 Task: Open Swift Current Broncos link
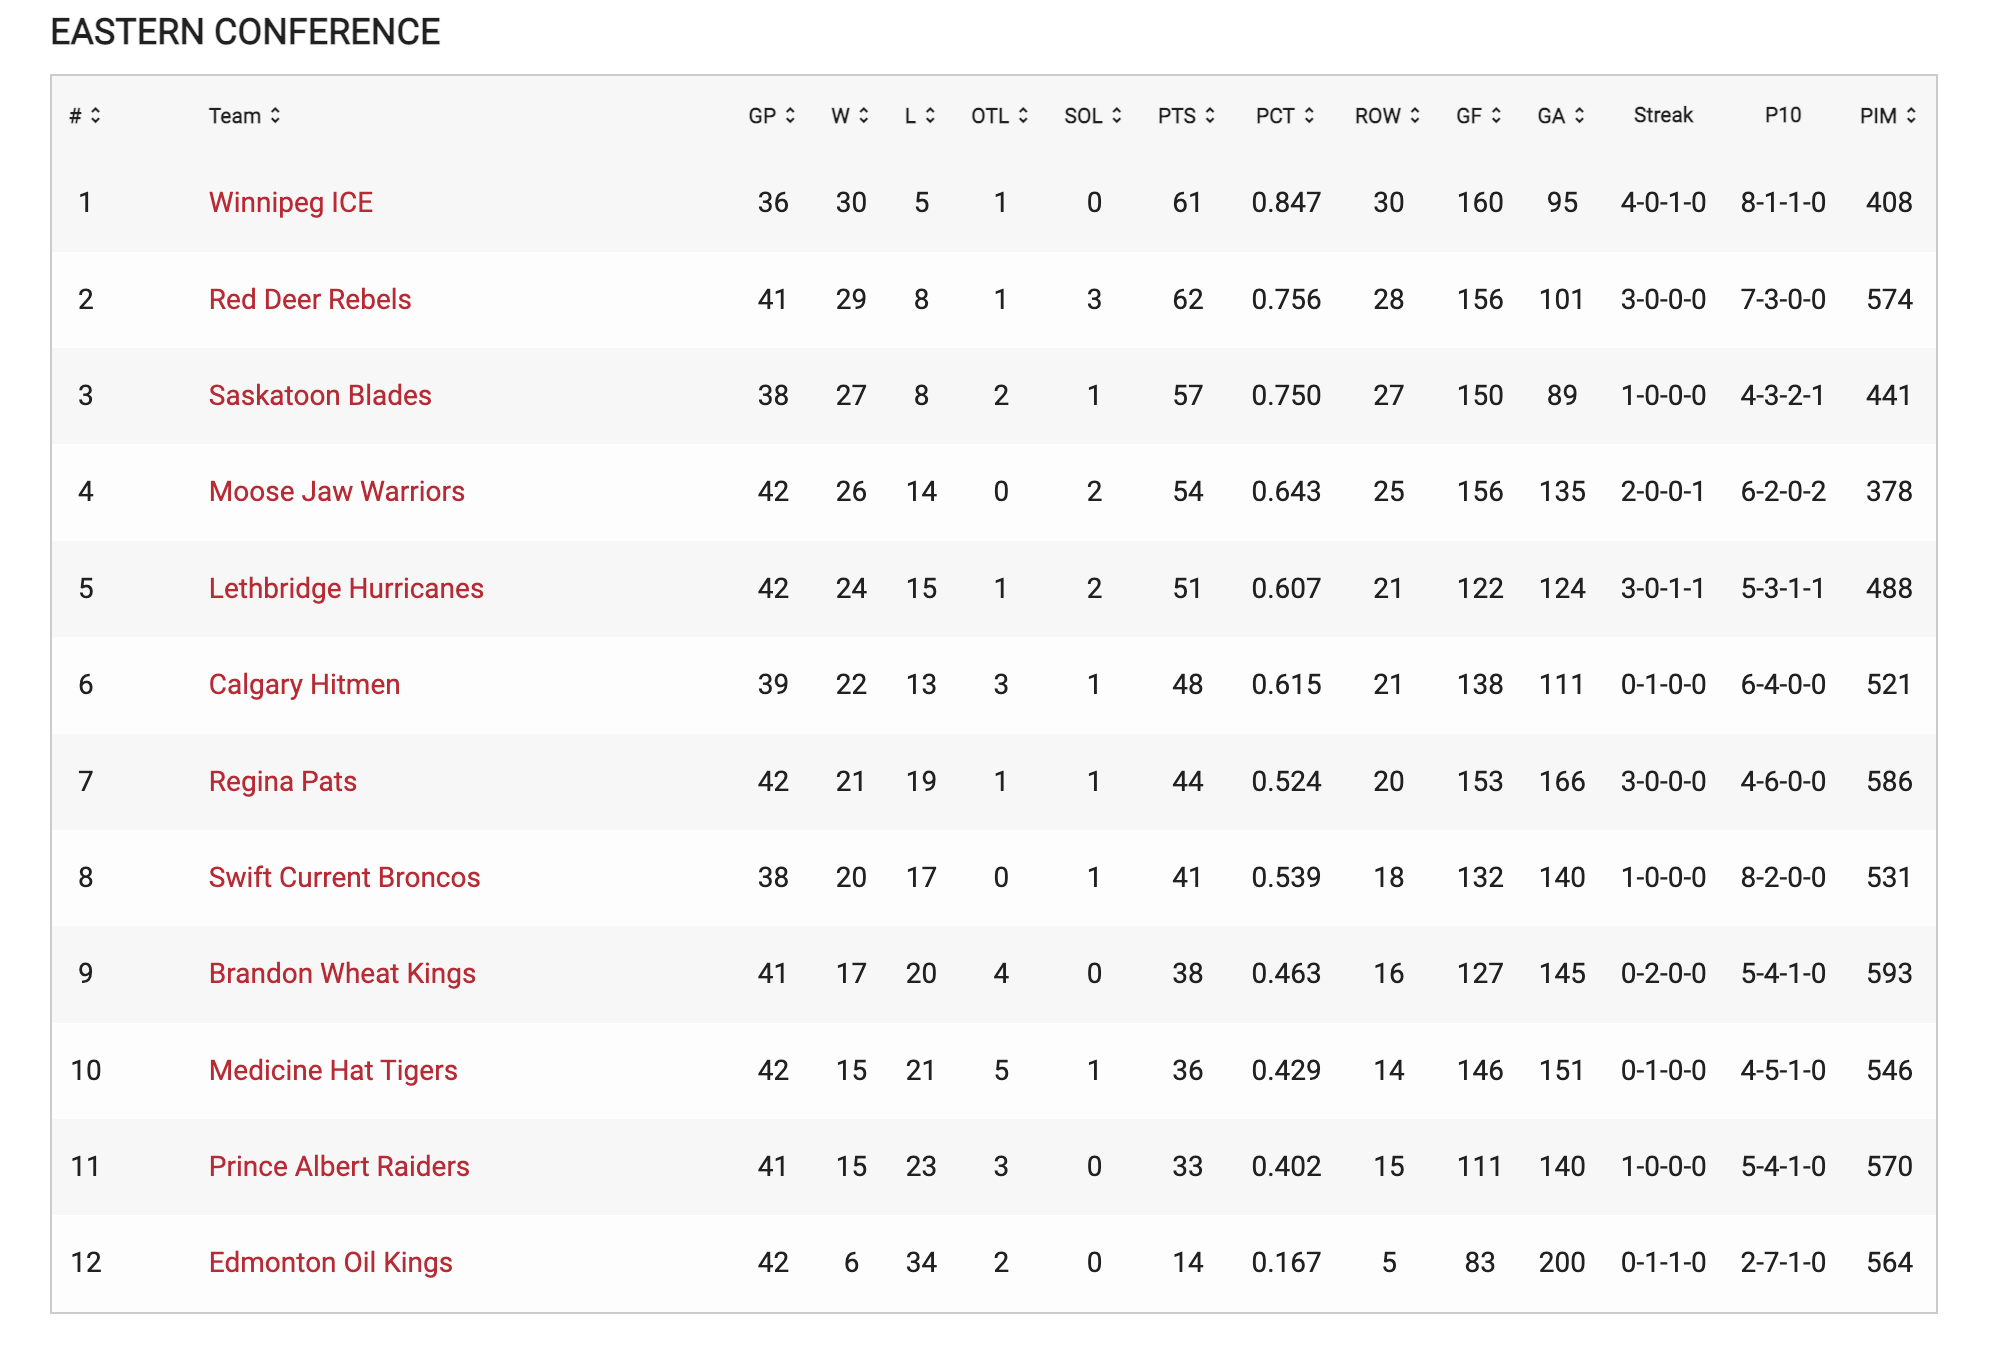(x=344, y=878)
